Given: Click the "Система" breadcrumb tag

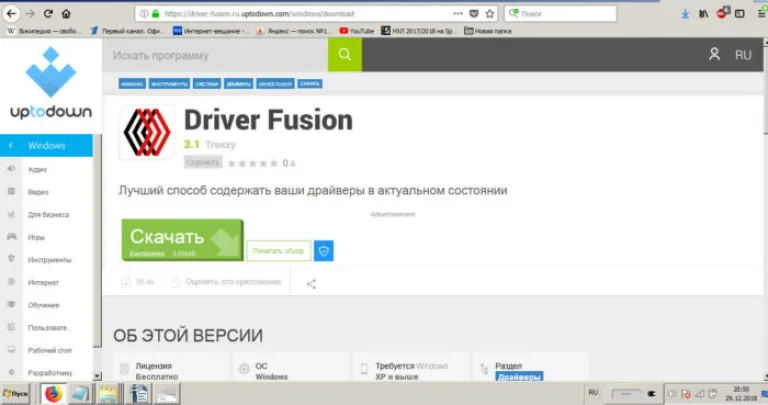Looking at the screenshot, I should (x=207, y=84).
